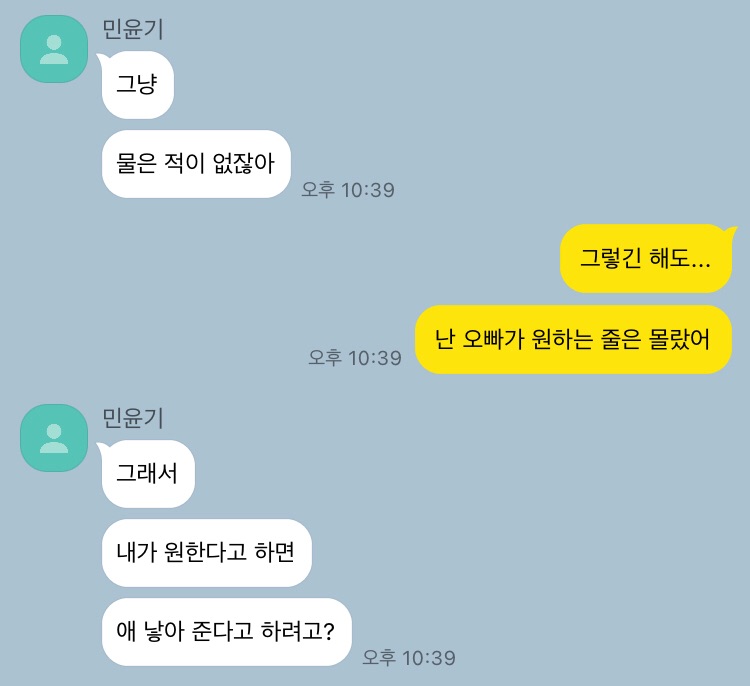This screenshot has height=686, width=750.
Task: Click the speech tail of the 그래서 bubble
Action: coord(102,447)
